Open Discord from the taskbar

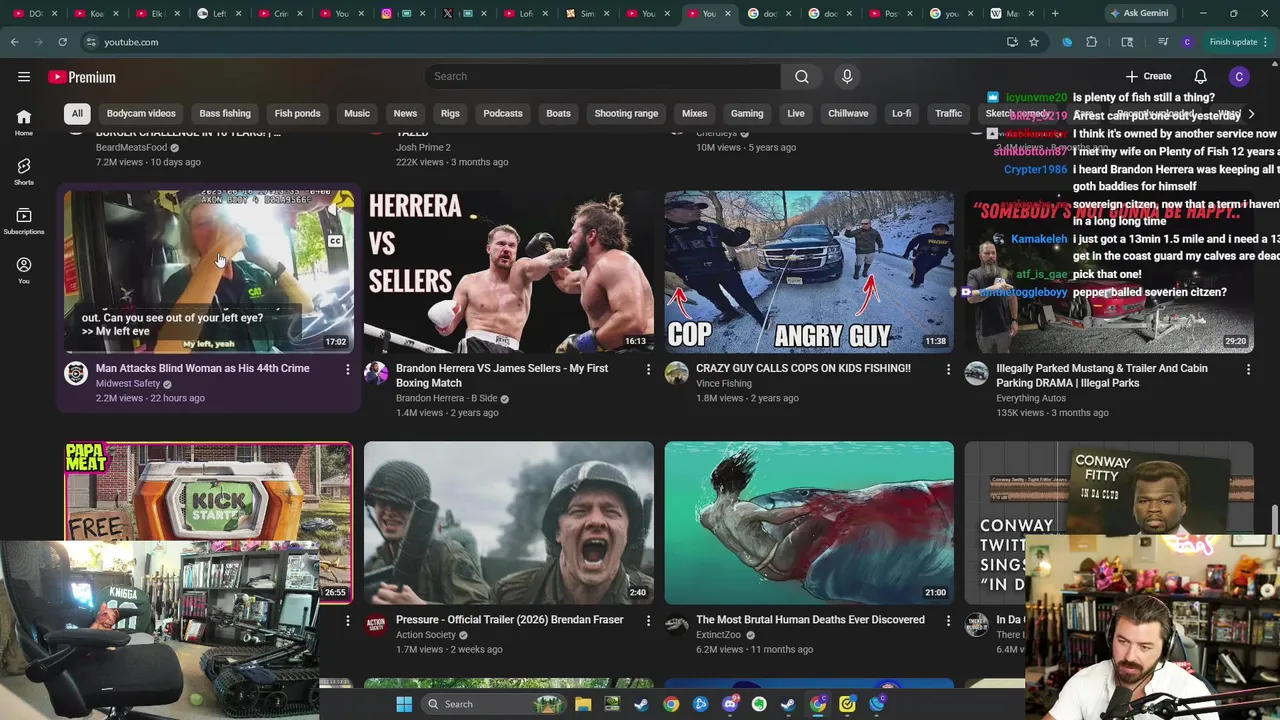pos(730,704)
